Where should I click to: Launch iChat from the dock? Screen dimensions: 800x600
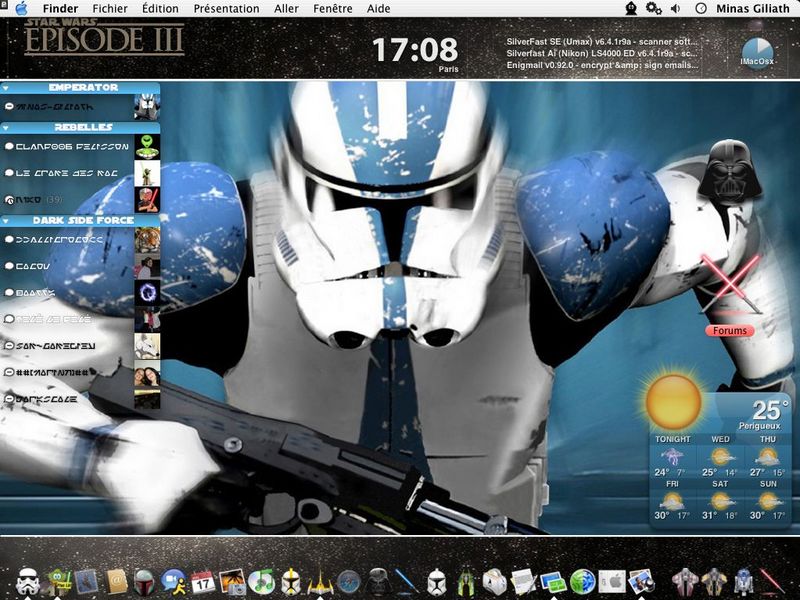pyautogui.click(x=173, y=582)
